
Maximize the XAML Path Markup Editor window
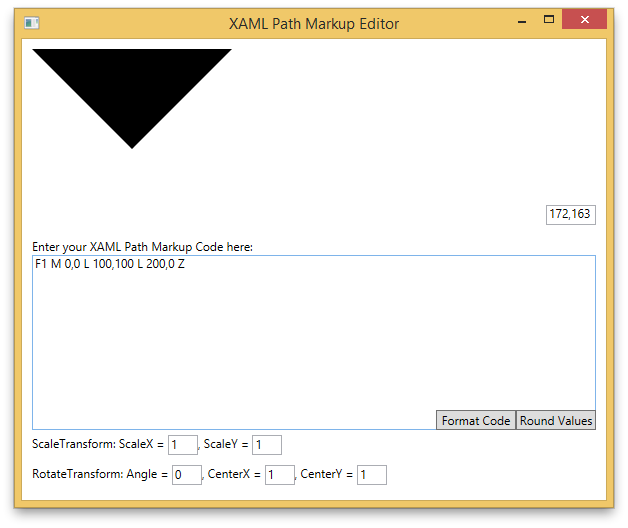(549, 19)
